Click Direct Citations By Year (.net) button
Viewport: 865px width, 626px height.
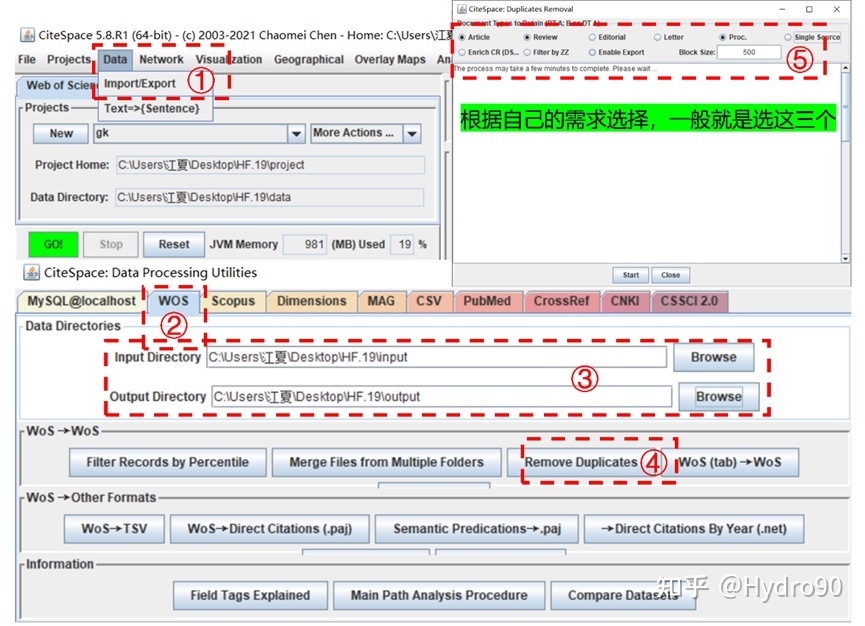click(x=694, y=529)
